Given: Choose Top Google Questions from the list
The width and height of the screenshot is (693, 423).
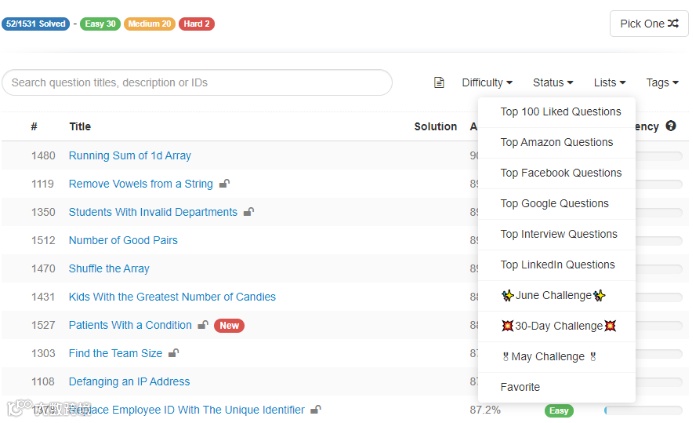Looking at the screenshot, I should tap(554, 203).
